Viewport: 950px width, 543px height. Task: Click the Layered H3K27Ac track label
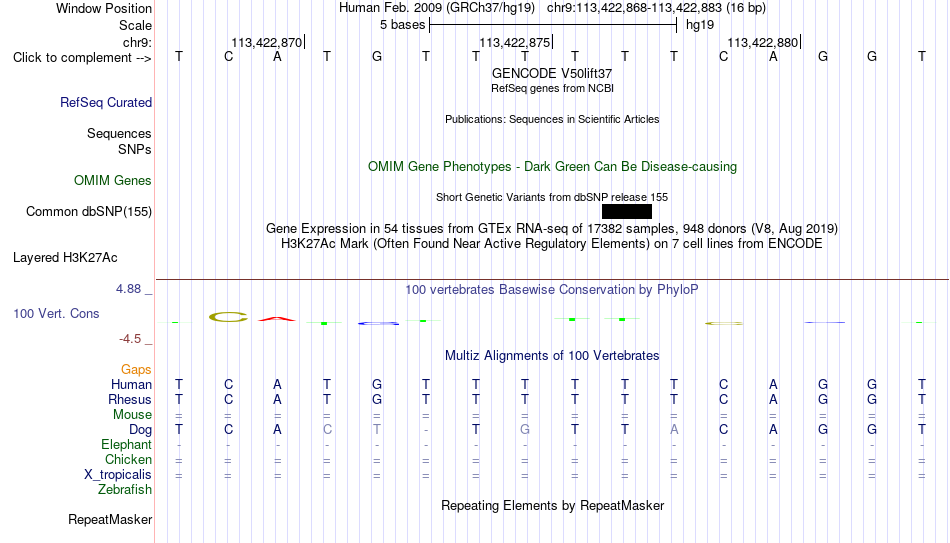tap(65, 258)
